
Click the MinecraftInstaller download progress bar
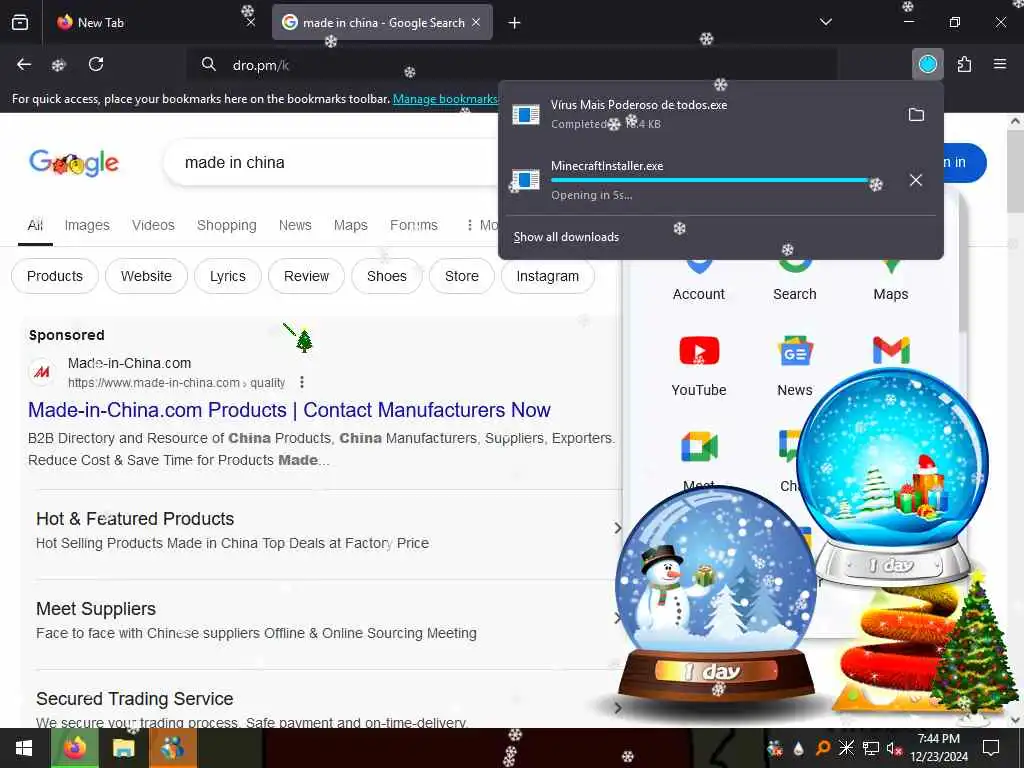[x=712, y=180]
